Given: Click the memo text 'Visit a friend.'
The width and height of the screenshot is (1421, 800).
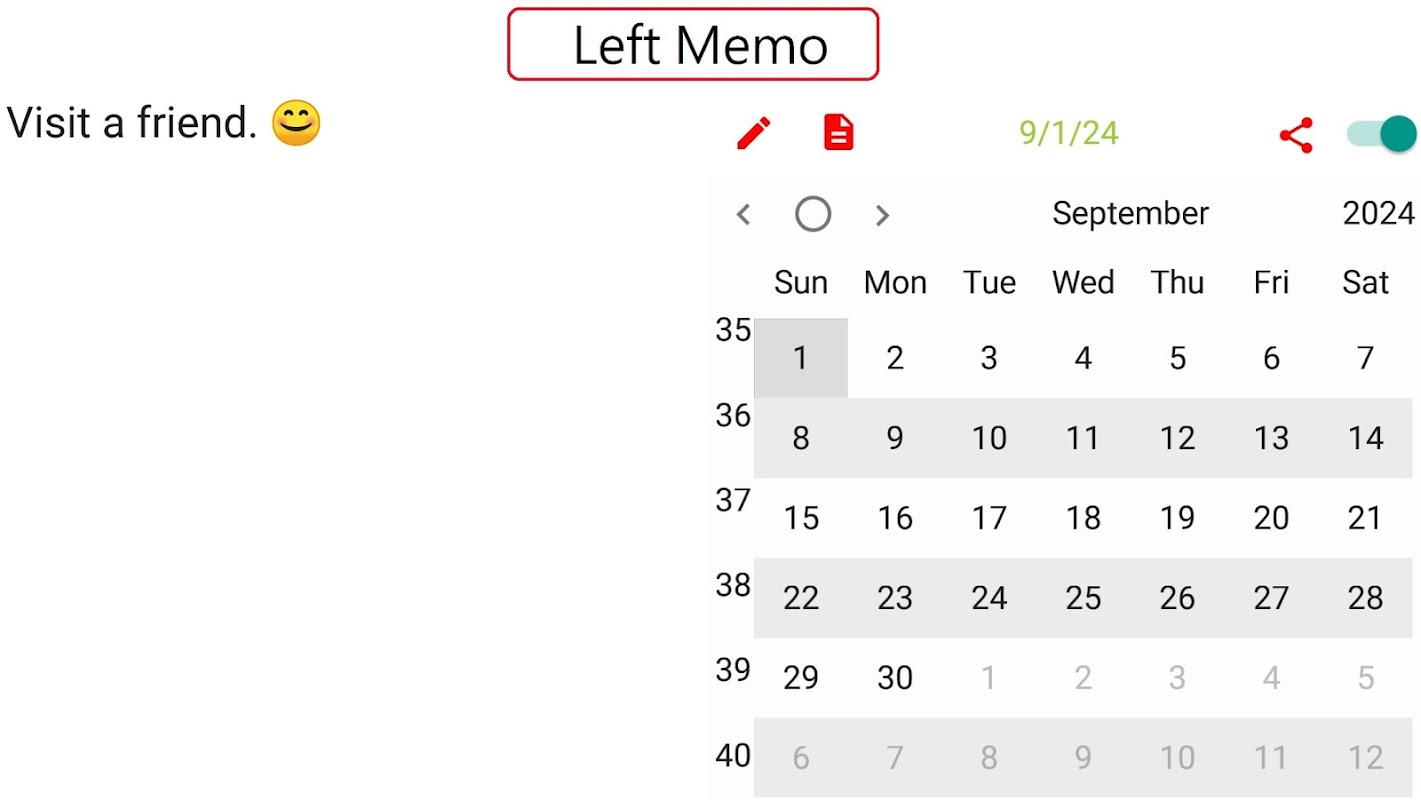Looking at the screenshot, I should 132,123.
